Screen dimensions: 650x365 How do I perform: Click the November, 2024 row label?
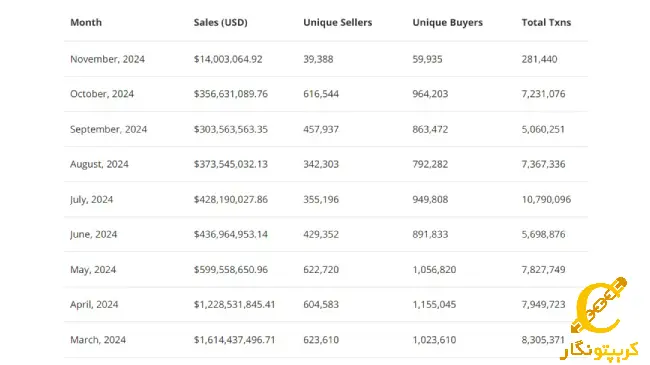tap(107, 59)
